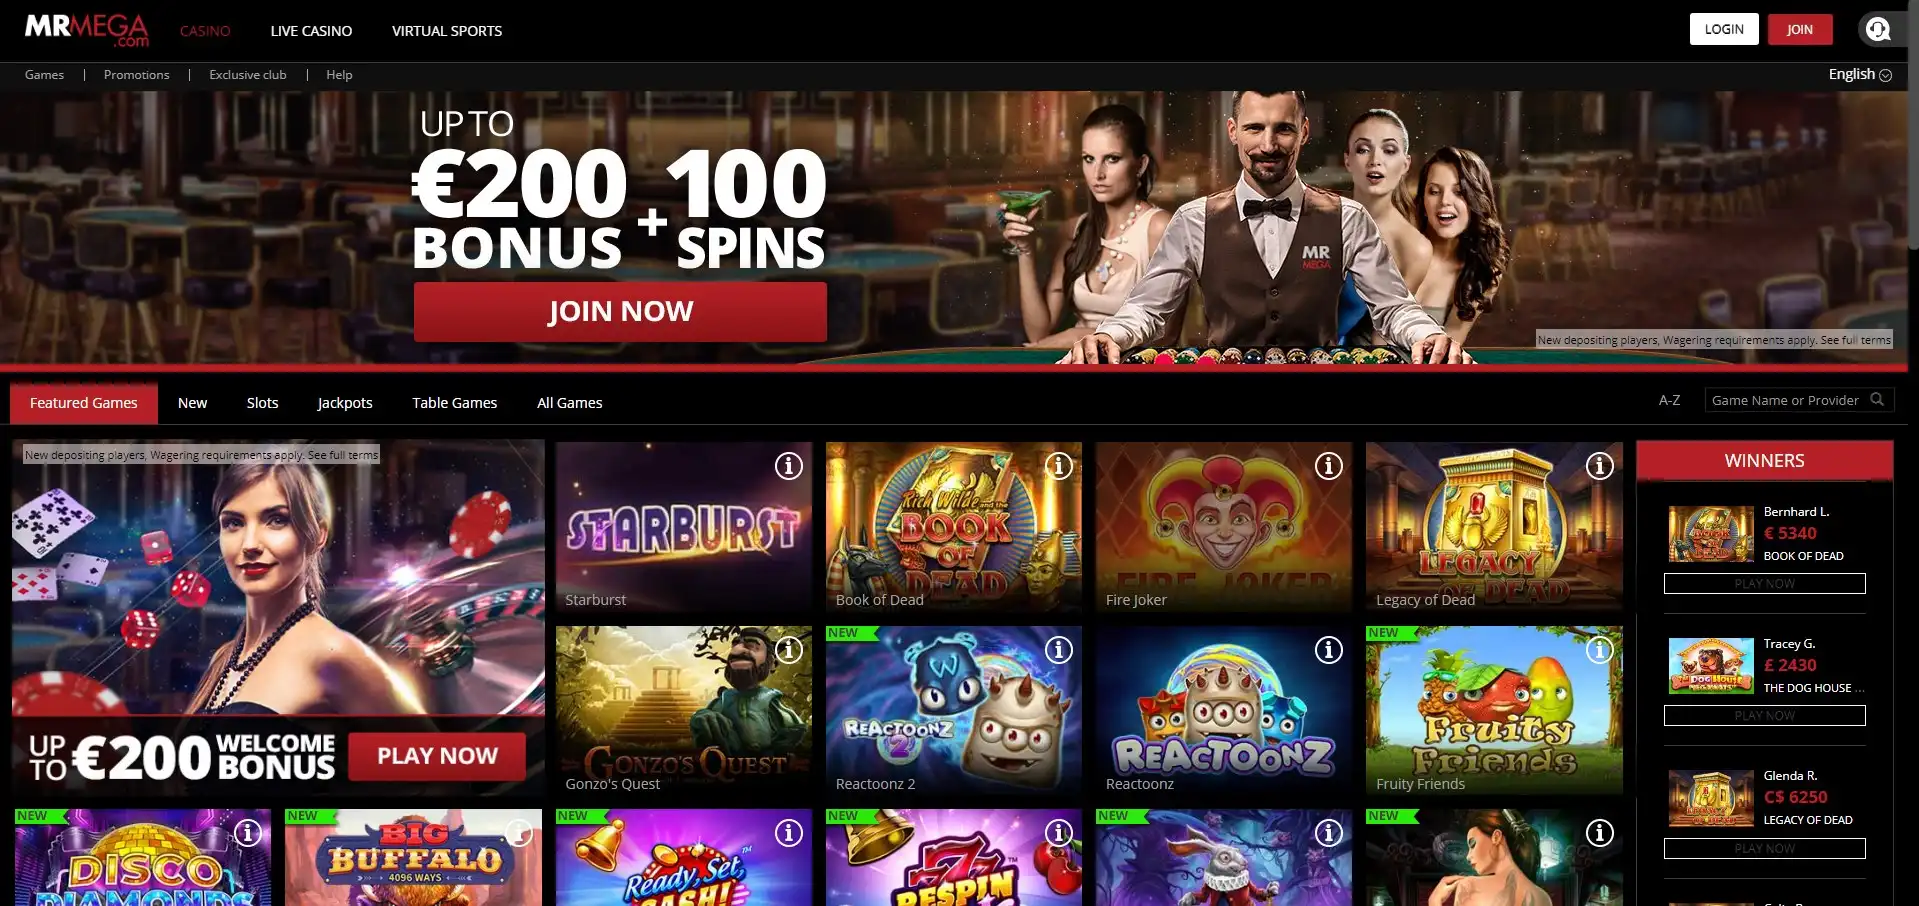Show info for Book of Dead
Image resolution: width=1919 pixels, height=906 pixels.
pyautogui.click(x=1059, y=466)
